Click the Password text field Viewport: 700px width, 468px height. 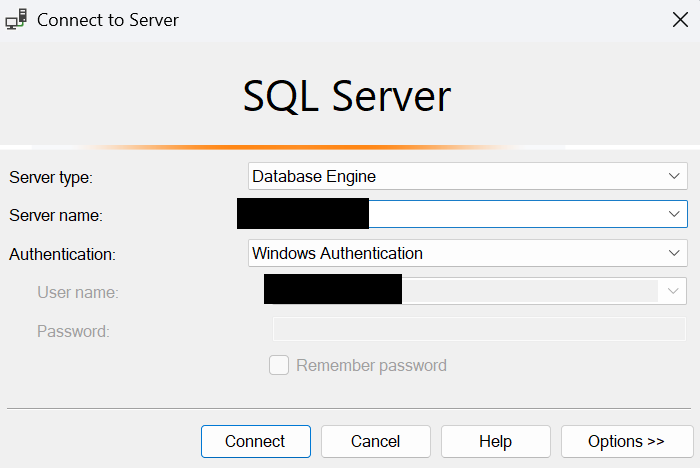tap(479, 330)
